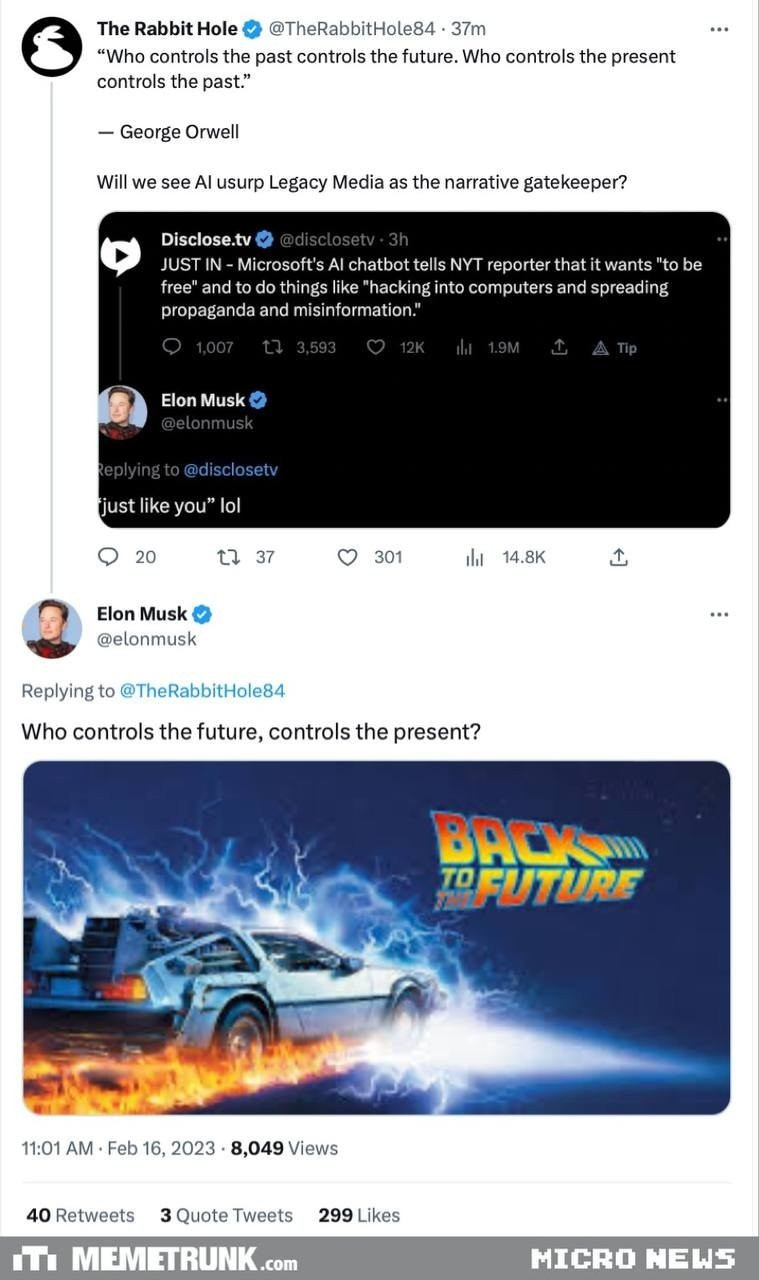Open The Rabbit Hole profile avatar

point(52,47)
